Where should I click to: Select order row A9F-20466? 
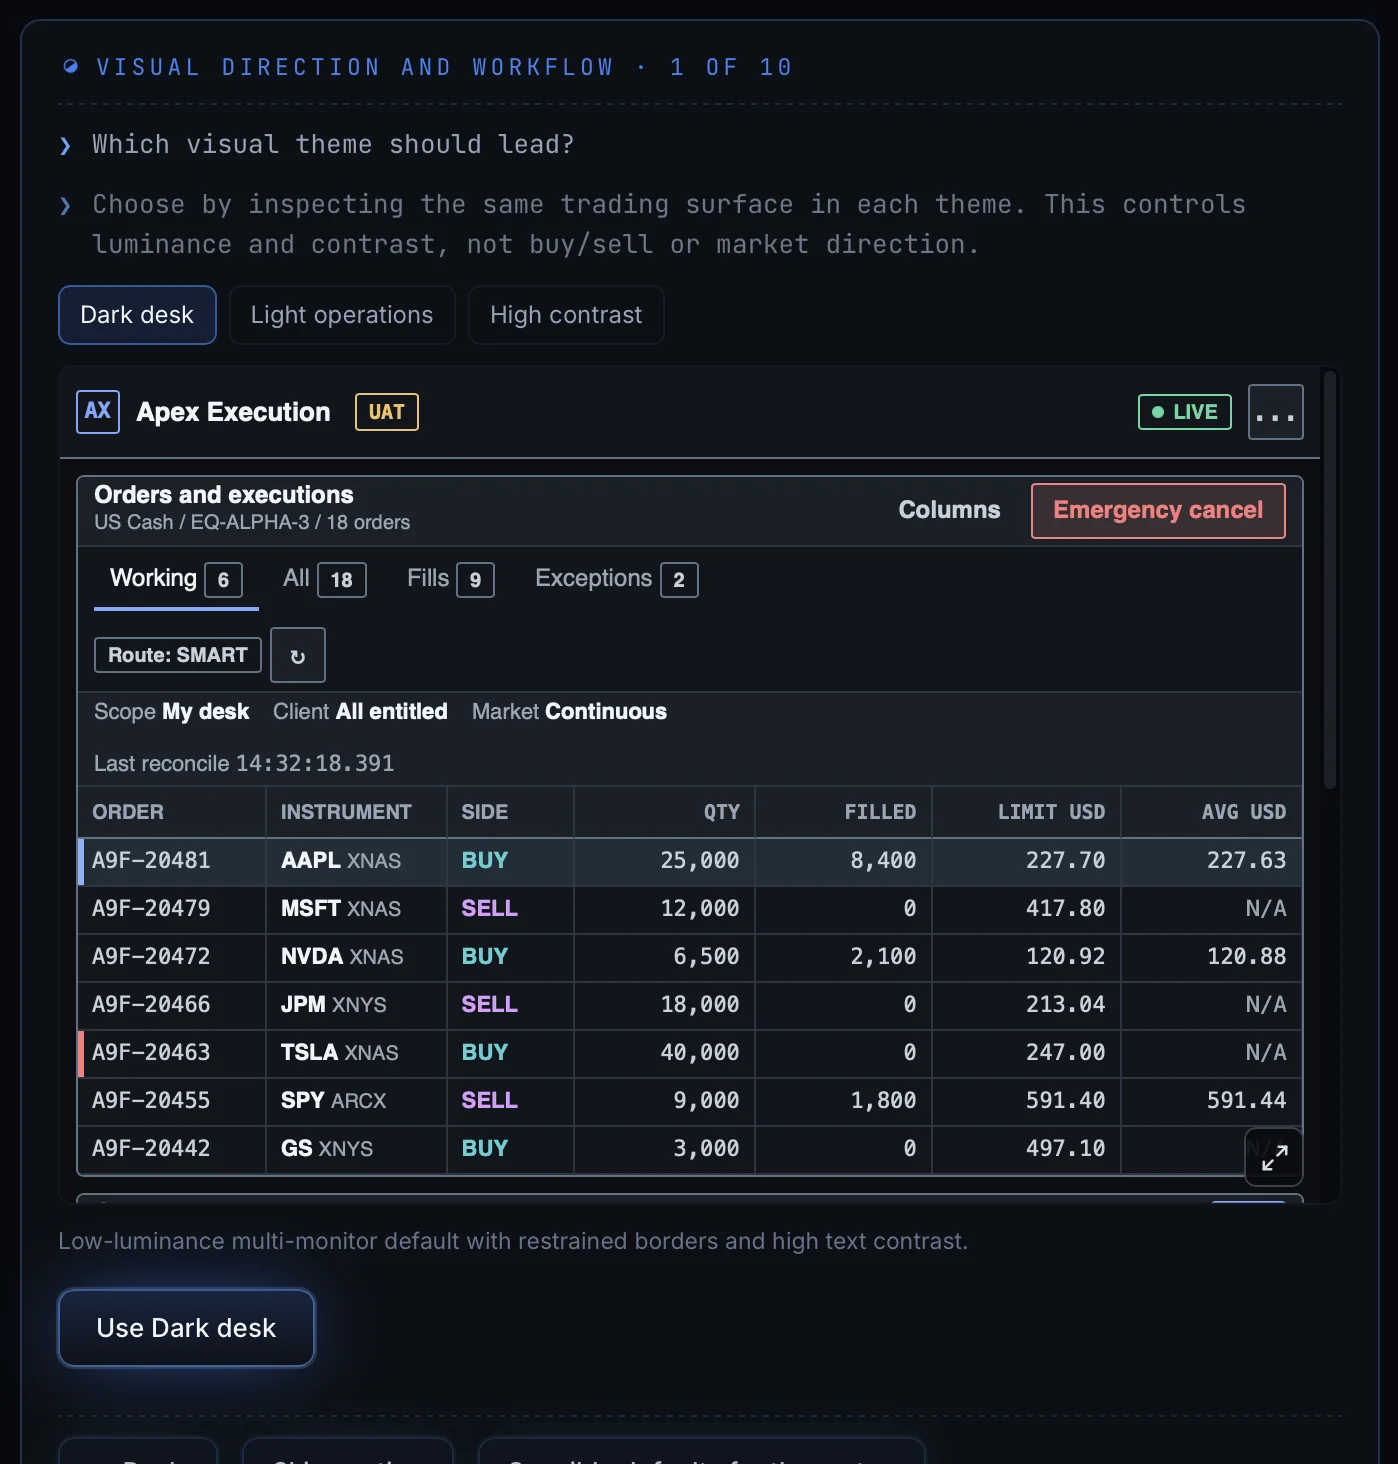(690, 1005)
